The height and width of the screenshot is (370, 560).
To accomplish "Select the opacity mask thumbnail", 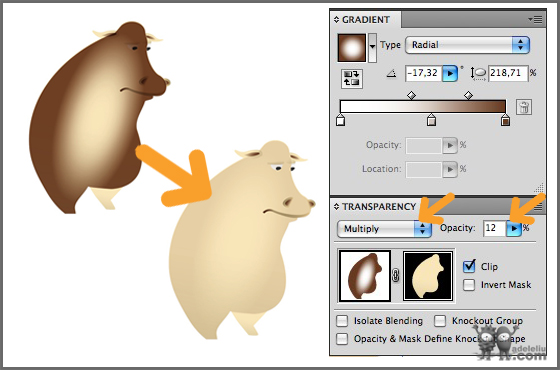I will pyautogui.click(x=428, y=276).
